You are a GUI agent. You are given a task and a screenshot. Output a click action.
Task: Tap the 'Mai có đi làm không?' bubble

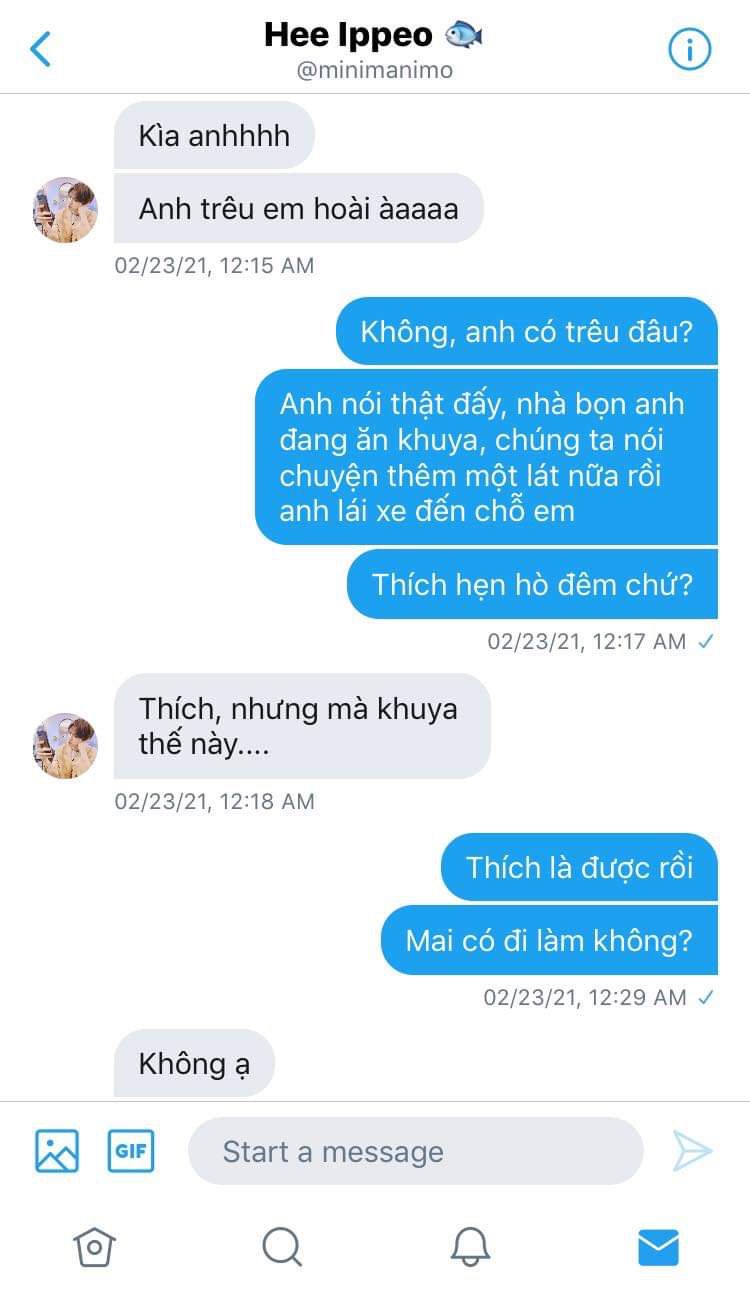(549, 940)
